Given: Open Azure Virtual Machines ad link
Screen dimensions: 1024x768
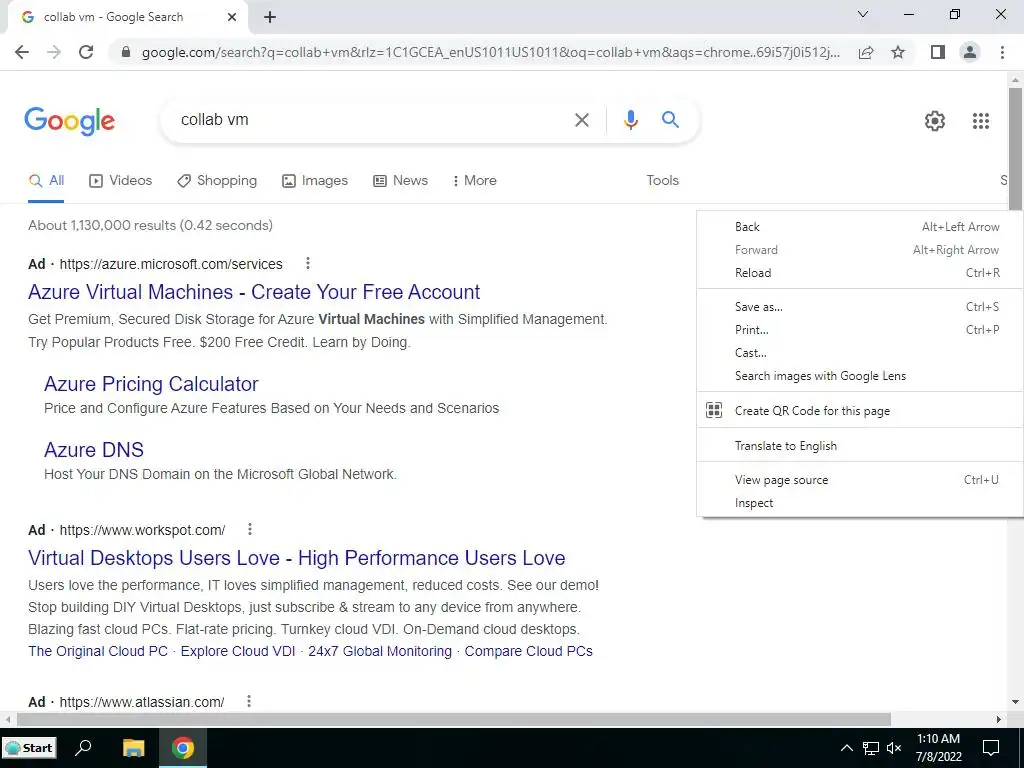Looking at the screenshot, I should tap(254, 292).
